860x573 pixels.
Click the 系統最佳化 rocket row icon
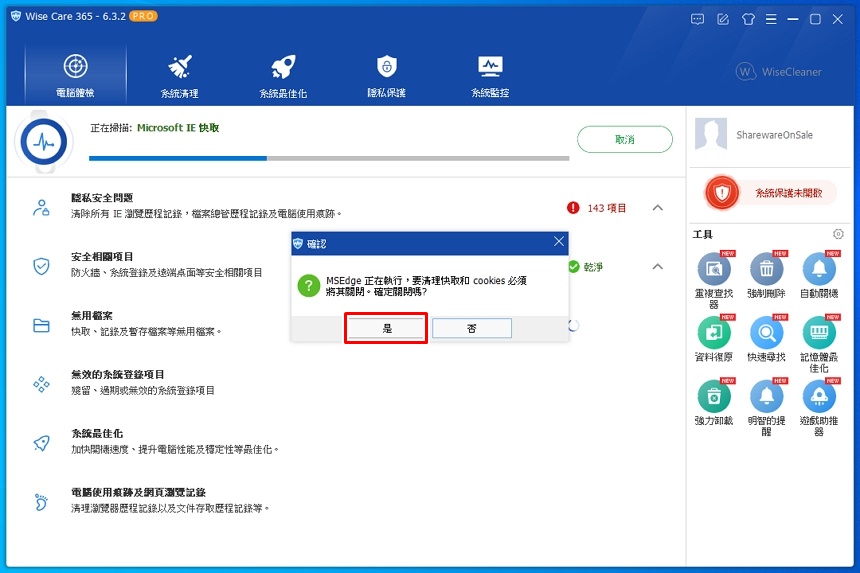(41, 443)
